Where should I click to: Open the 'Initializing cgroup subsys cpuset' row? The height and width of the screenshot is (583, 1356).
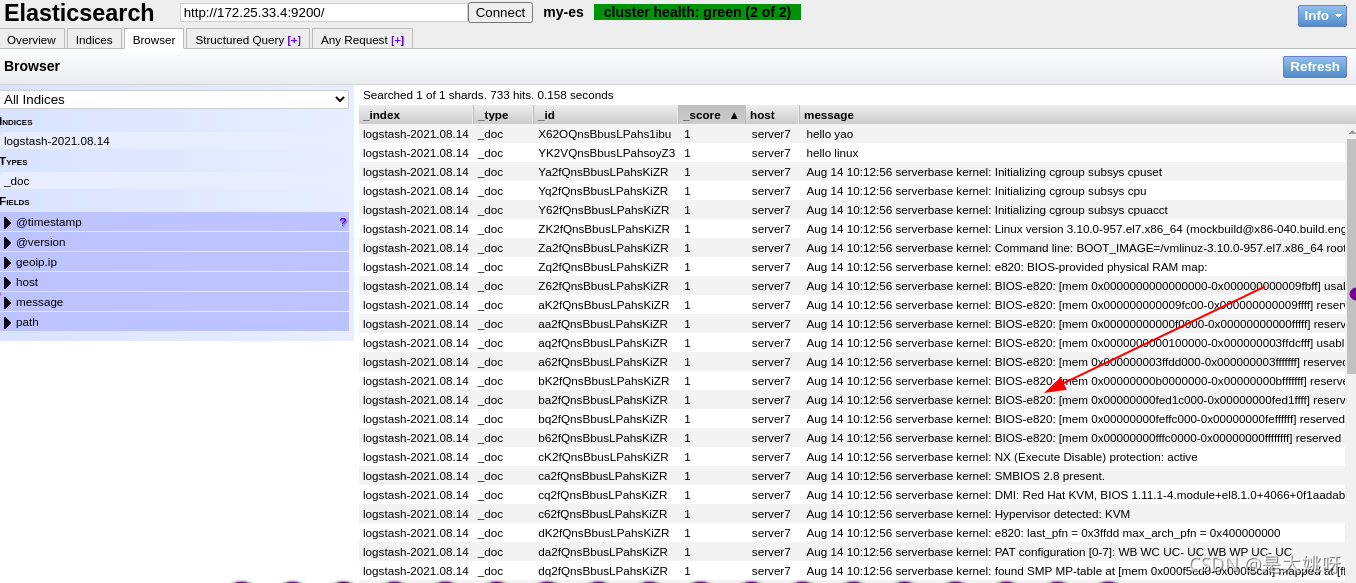[x=853, y=172]
